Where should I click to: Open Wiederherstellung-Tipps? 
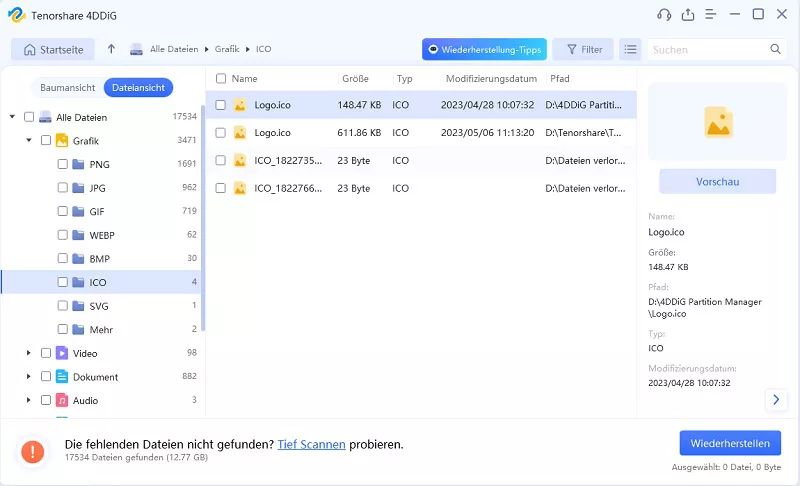484,49
